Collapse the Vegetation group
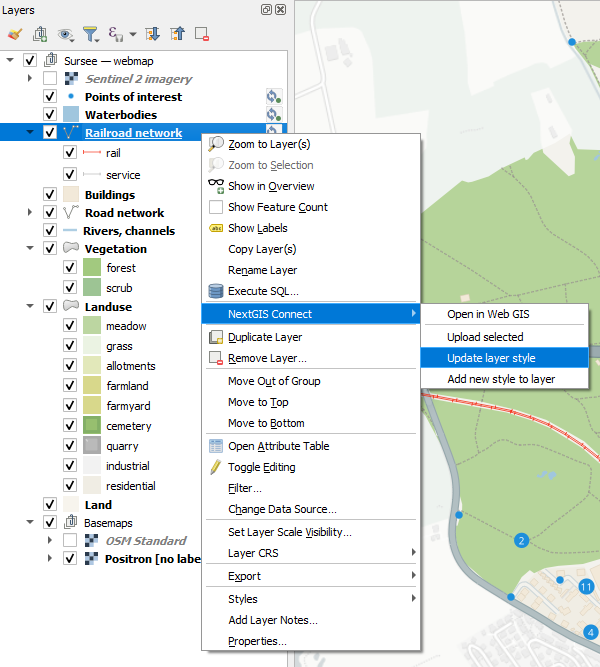This screenshot has width=600, height=667. pos(30,249)
